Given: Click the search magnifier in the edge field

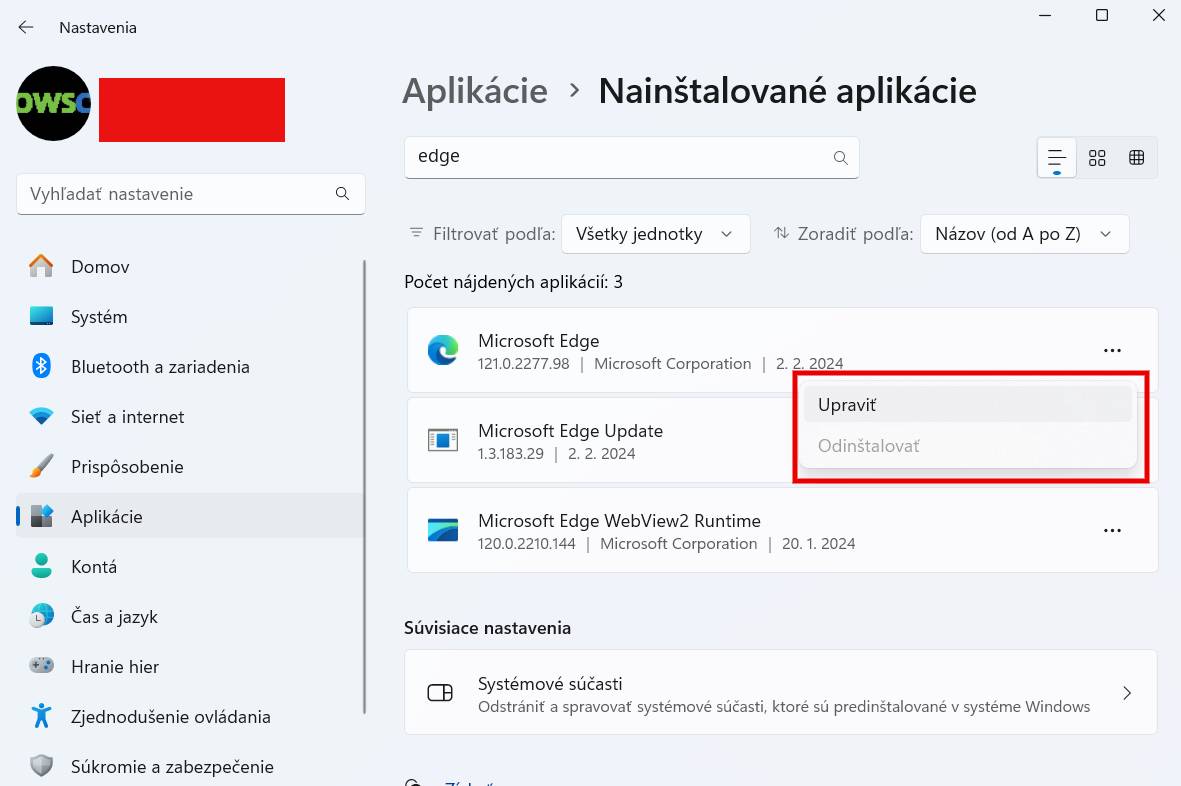Looking at the screenshot, I should click(841, 157).
